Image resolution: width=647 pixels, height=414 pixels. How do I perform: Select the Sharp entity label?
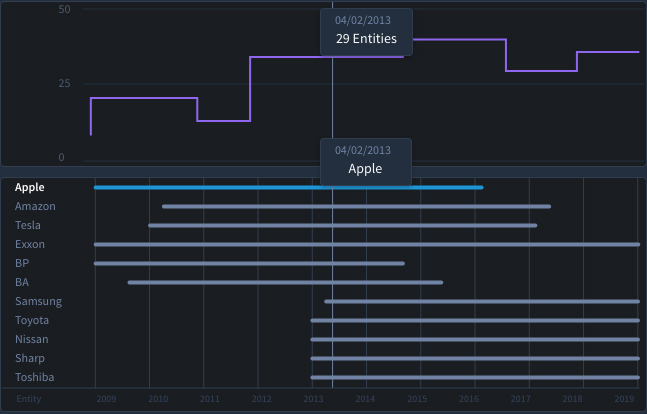[30, 358]
